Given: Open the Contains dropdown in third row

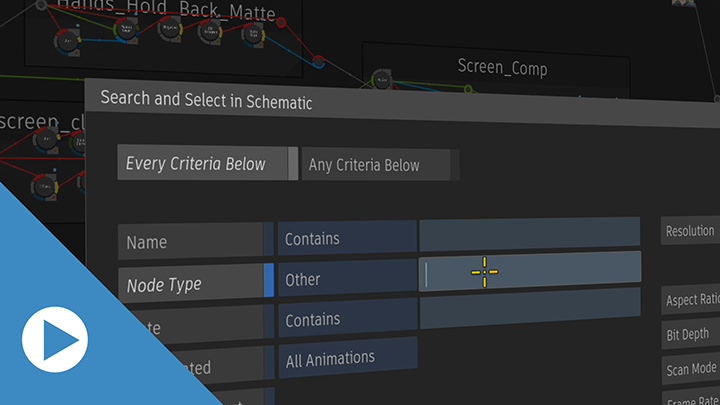Looking at the screenshot, I should [348, 318].
